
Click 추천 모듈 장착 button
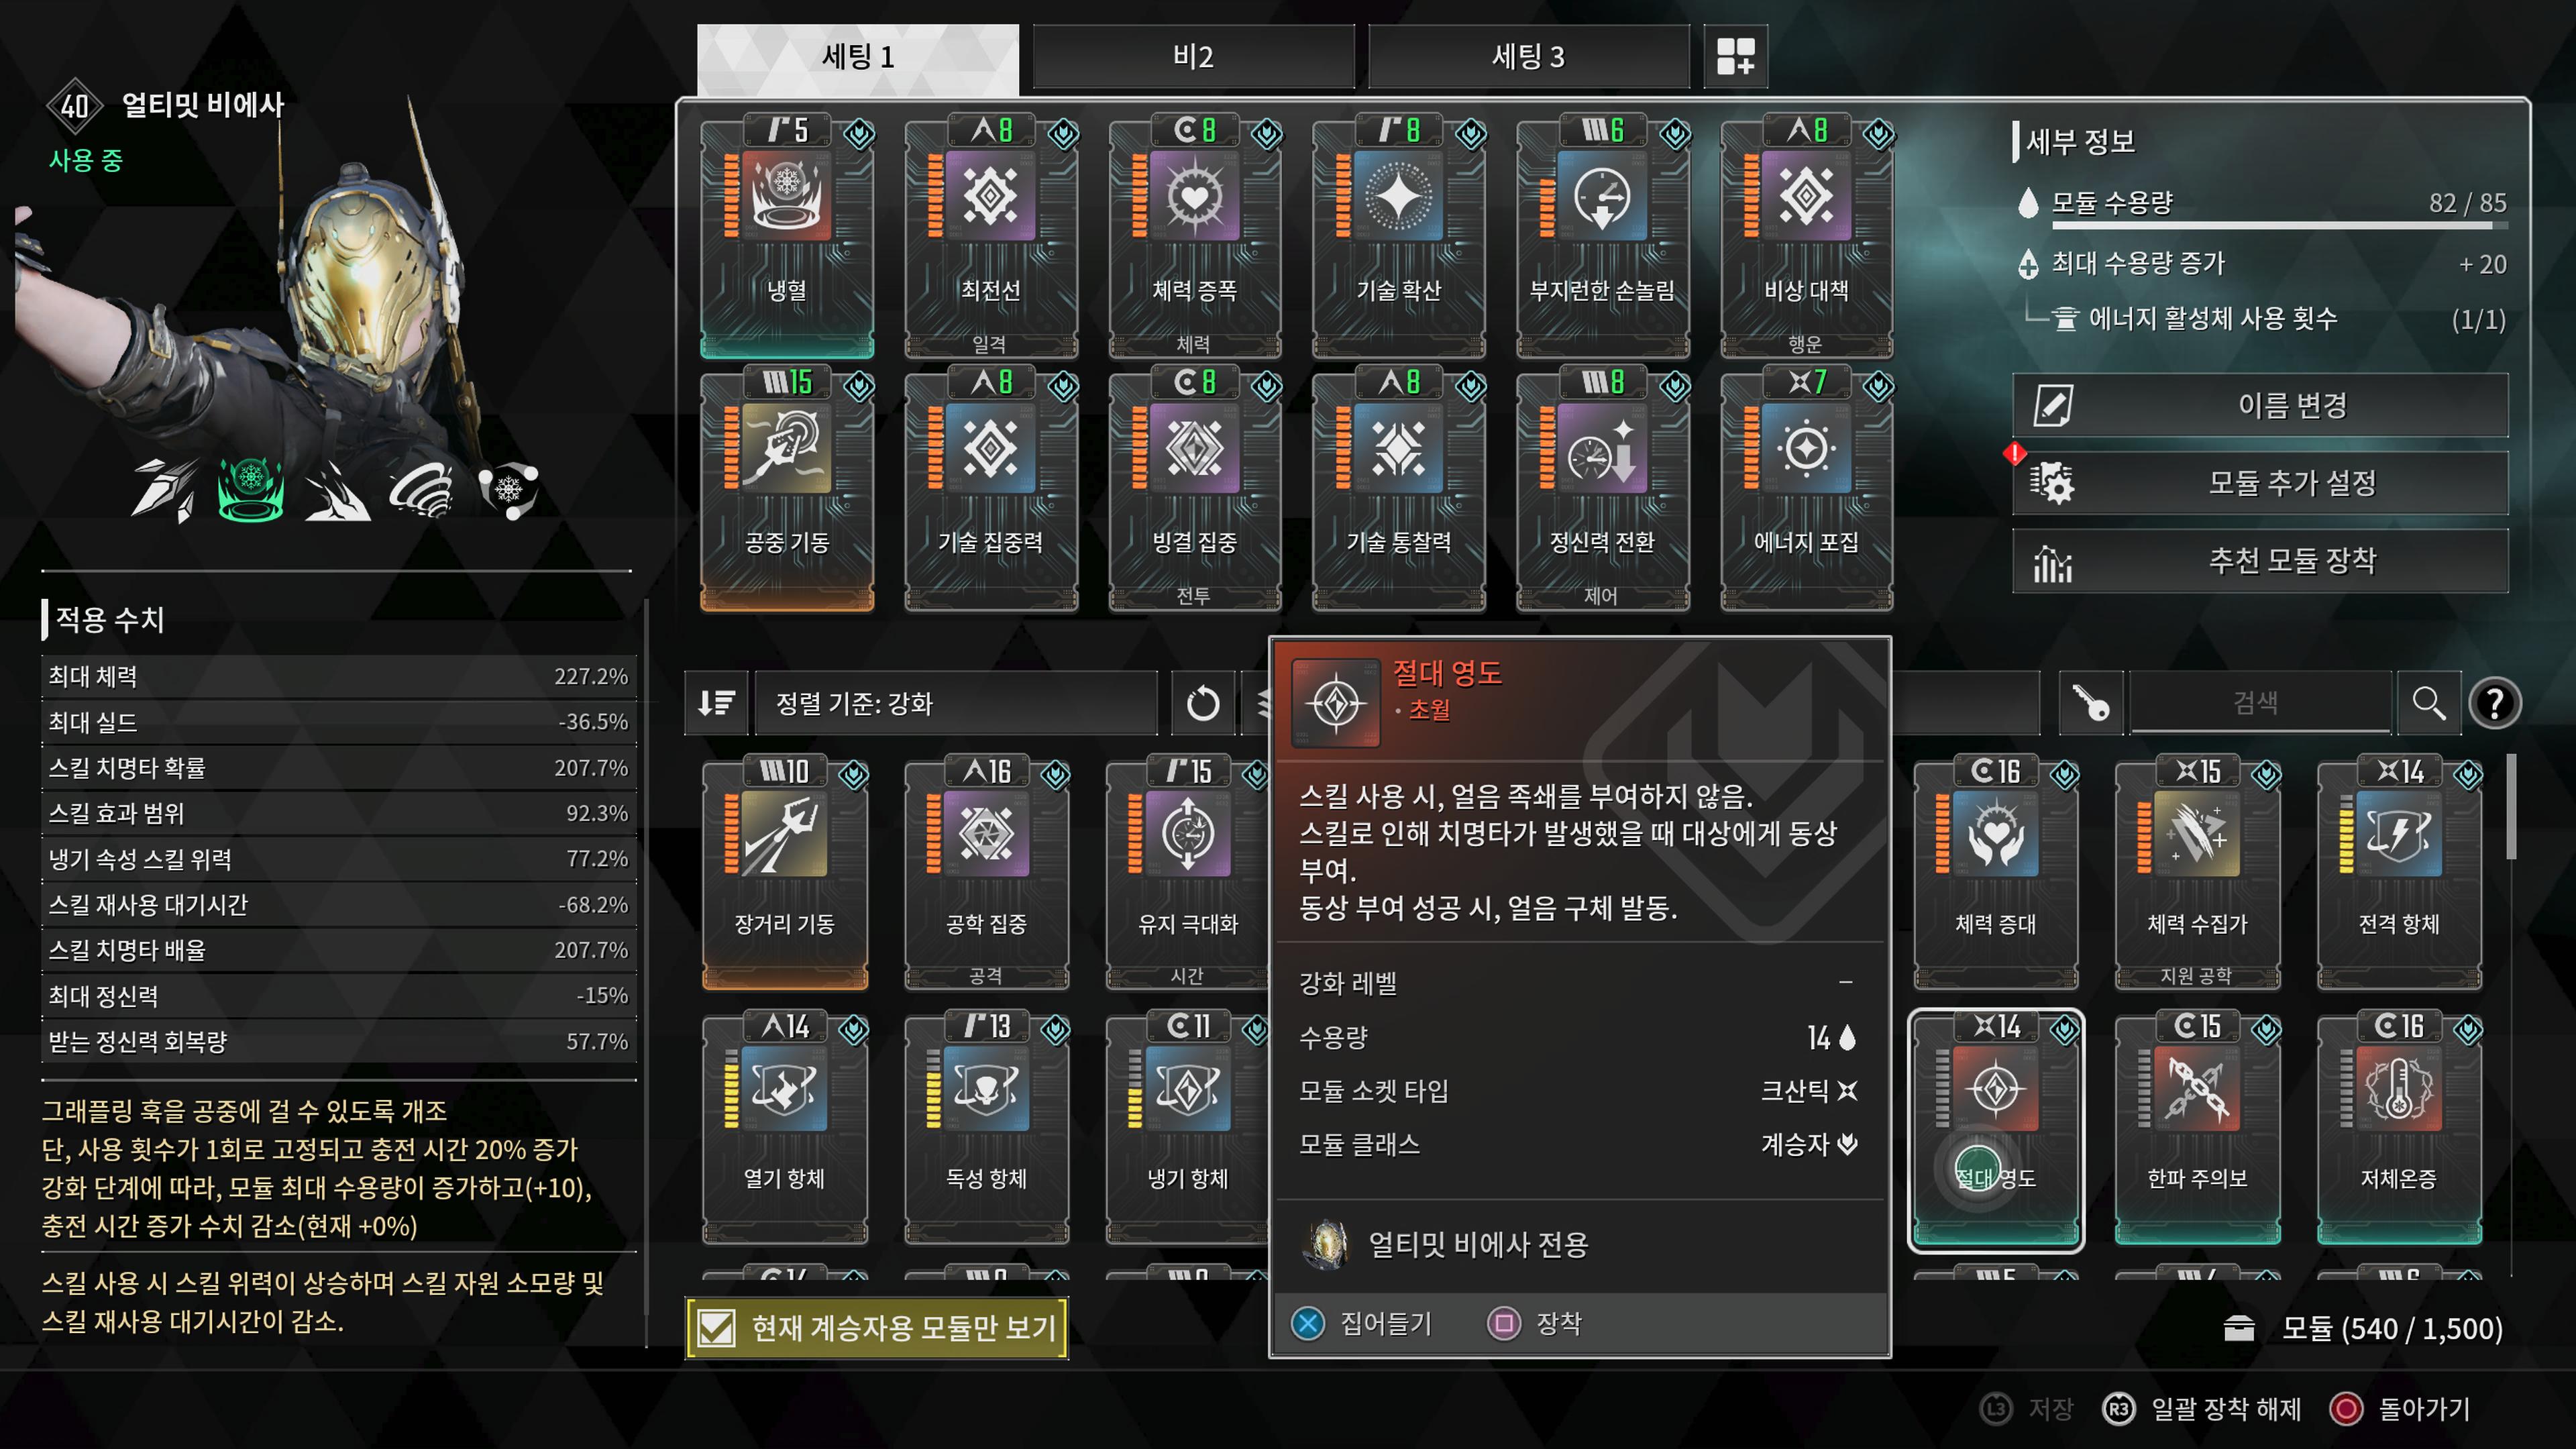click(2260, 561)
